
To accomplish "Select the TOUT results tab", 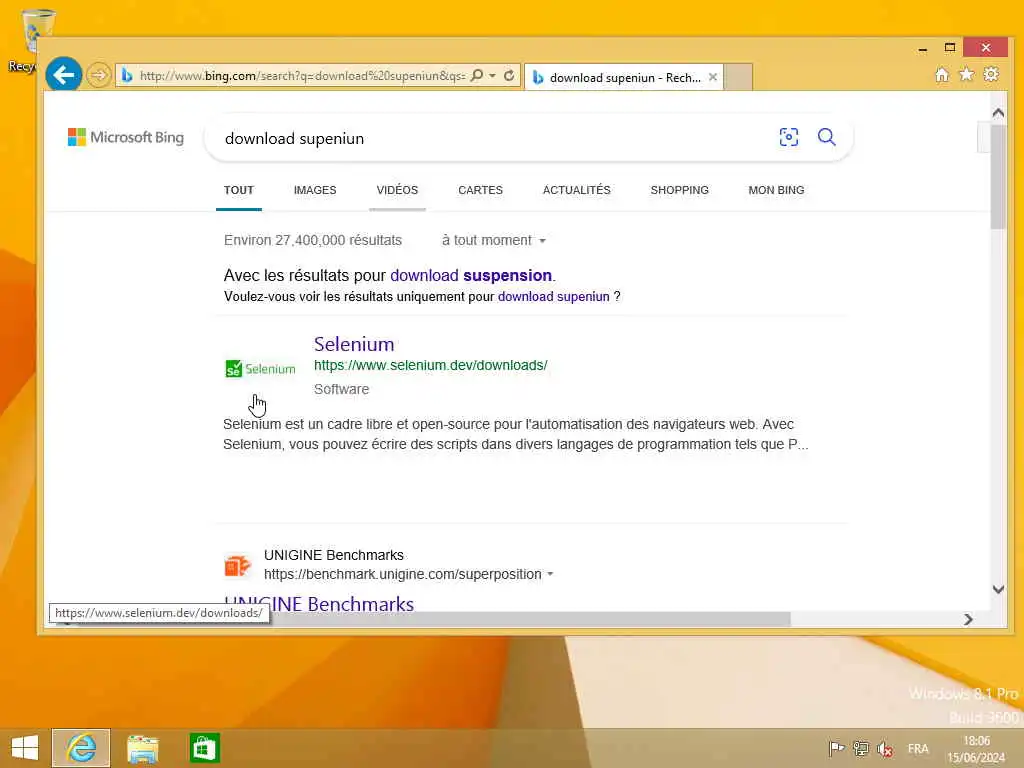I will [x=238, y=190].
